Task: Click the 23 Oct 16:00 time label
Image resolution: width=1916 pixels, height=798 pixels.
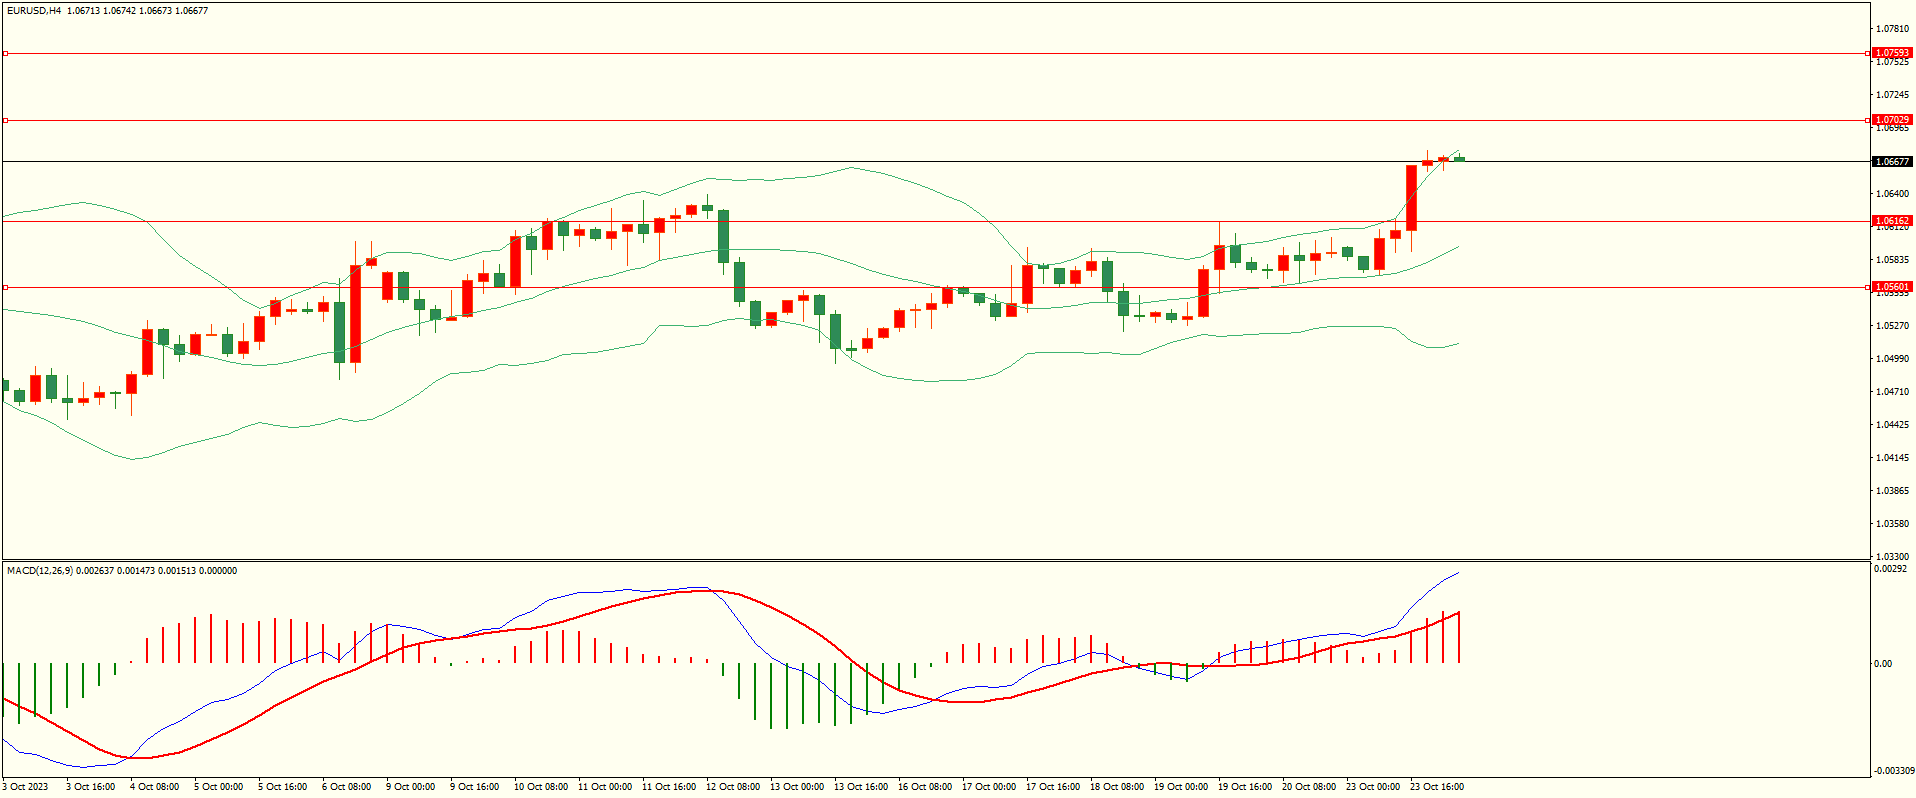Action: coord(1437,787)
